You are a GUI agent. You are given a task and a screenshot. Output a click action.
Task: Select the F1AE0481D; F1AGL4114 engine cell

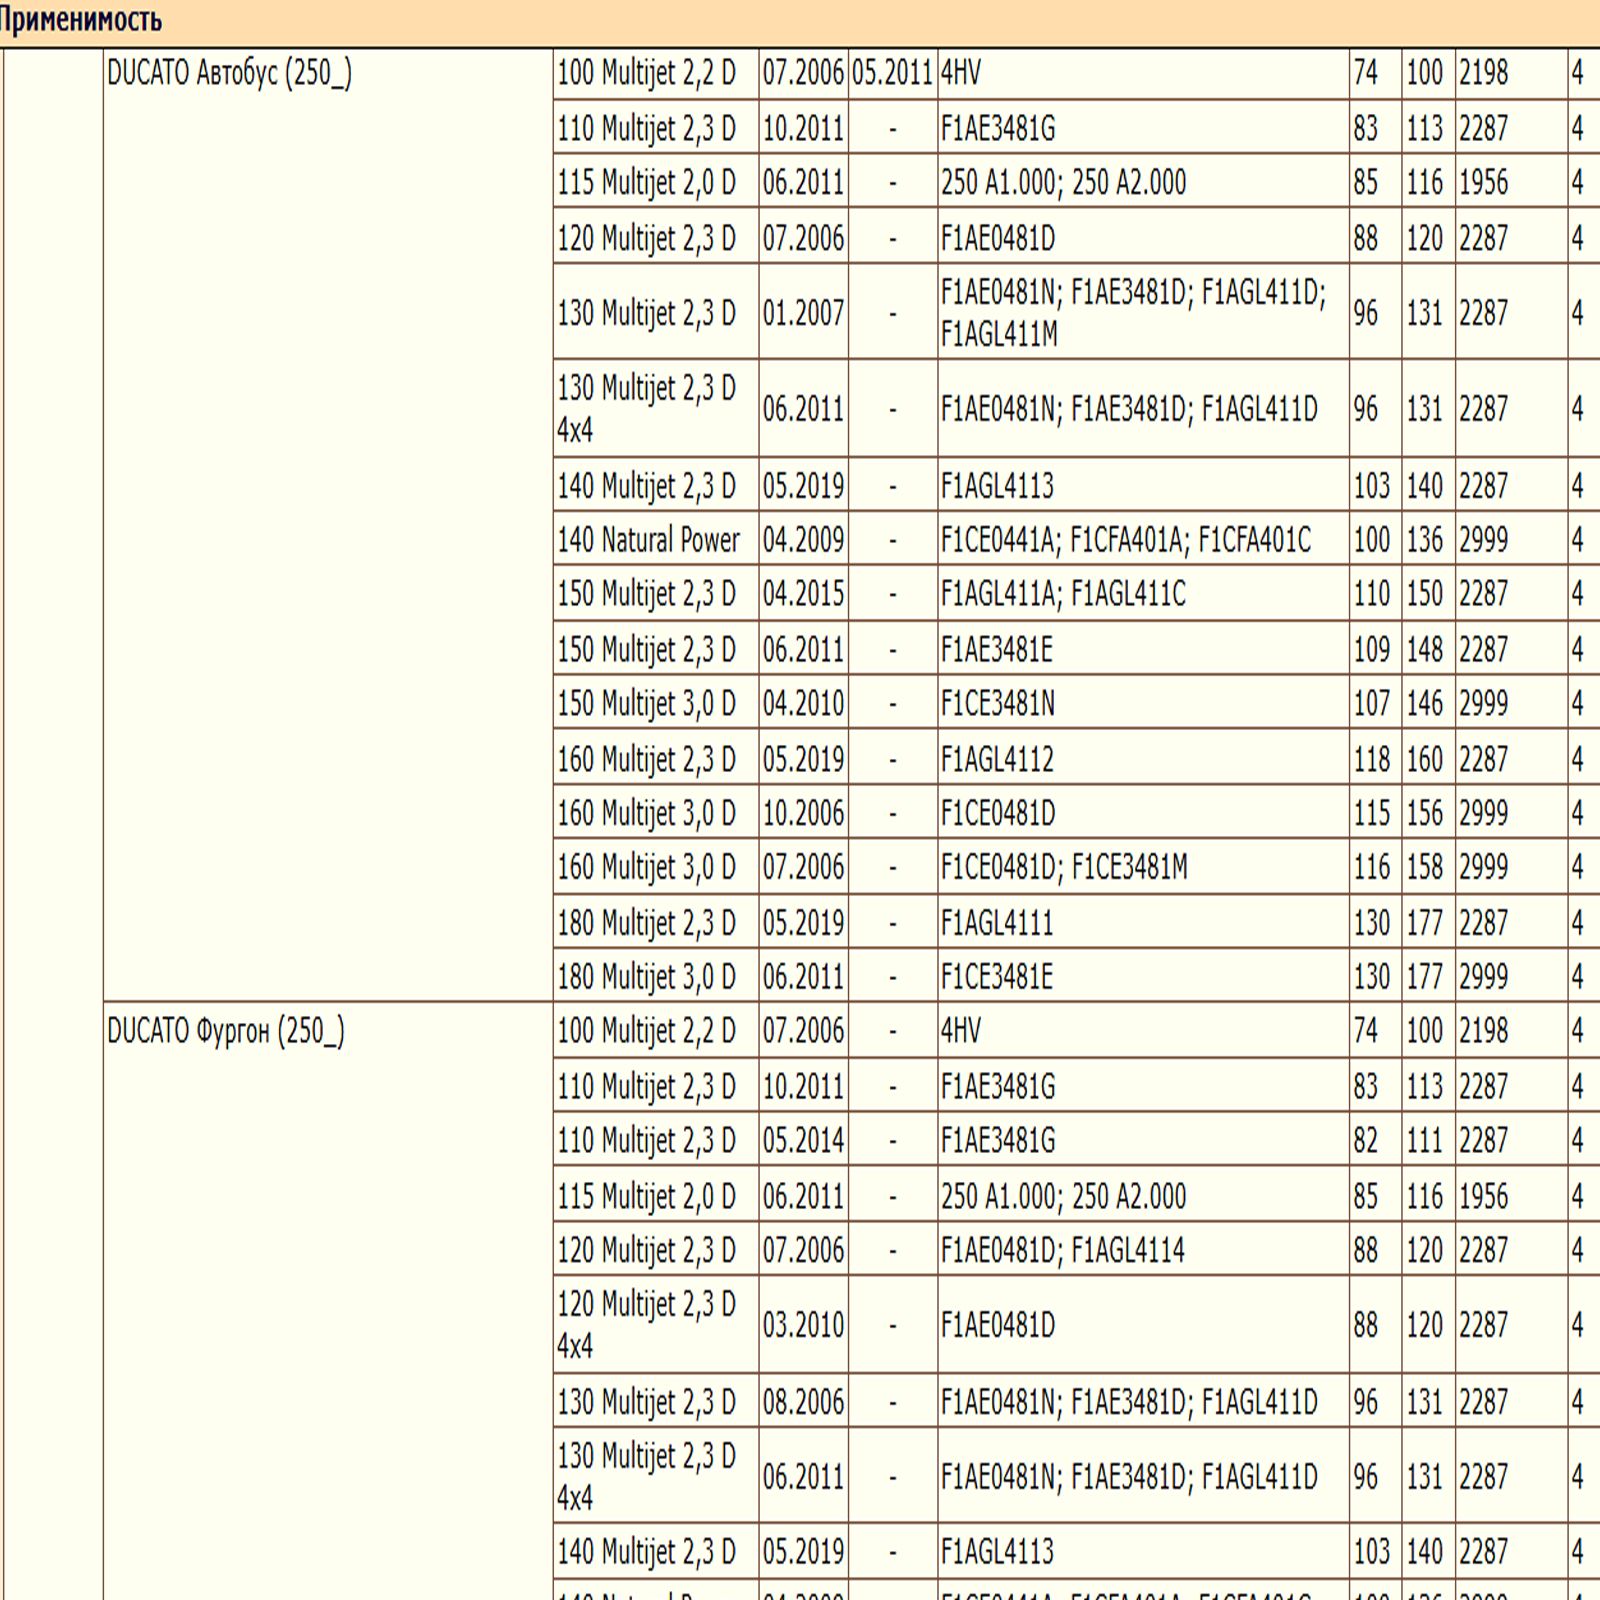click(1062, 1250)
